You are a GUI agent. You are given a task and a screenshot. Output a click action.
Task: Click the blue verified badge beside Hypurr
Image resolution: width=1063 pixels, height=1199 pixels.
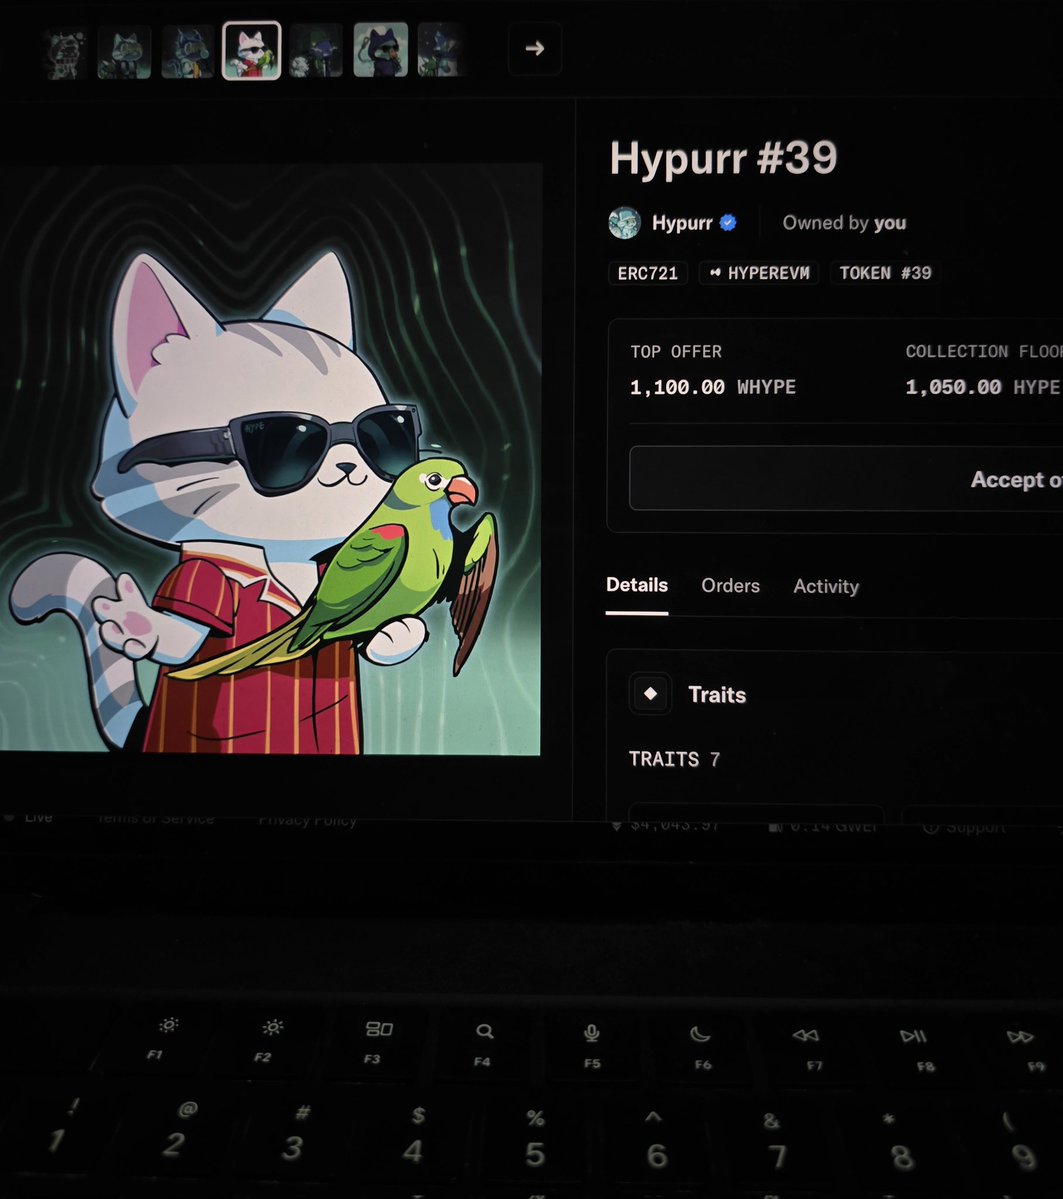pos(727,223)
